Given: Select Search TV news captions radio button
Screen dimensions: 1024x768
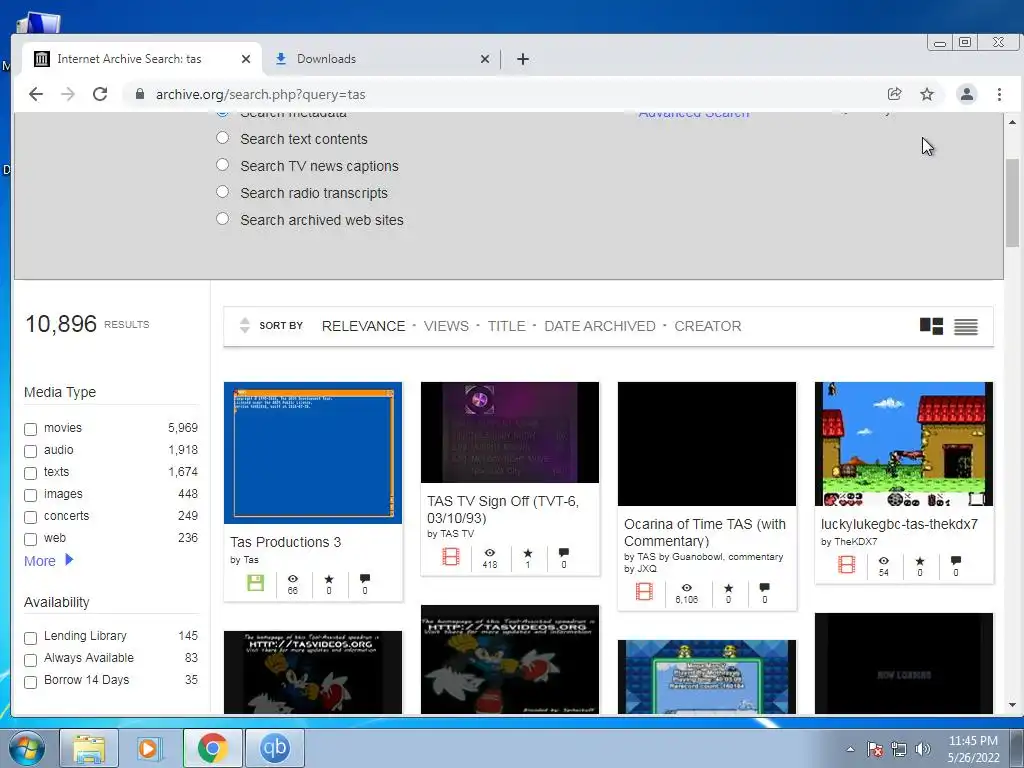Looking at the screenshot, I should 223,165.
